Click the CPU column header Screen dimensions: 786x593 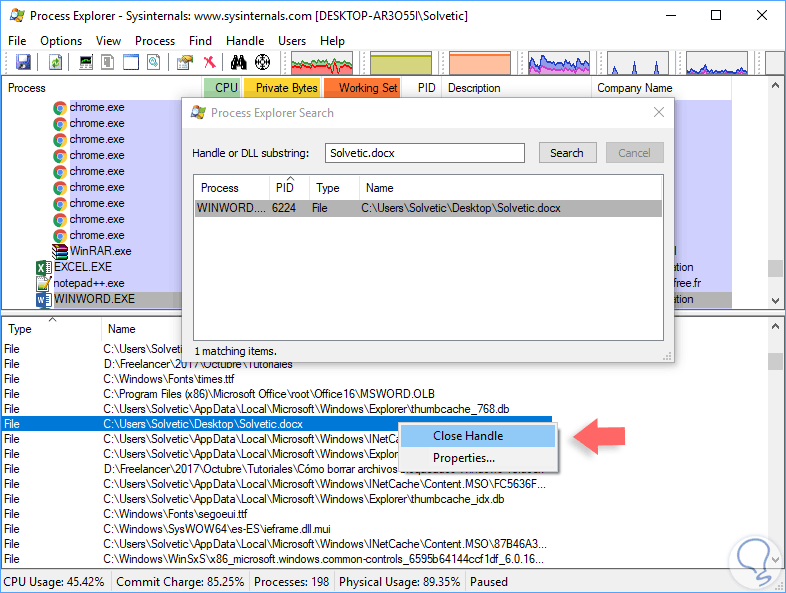223,88
